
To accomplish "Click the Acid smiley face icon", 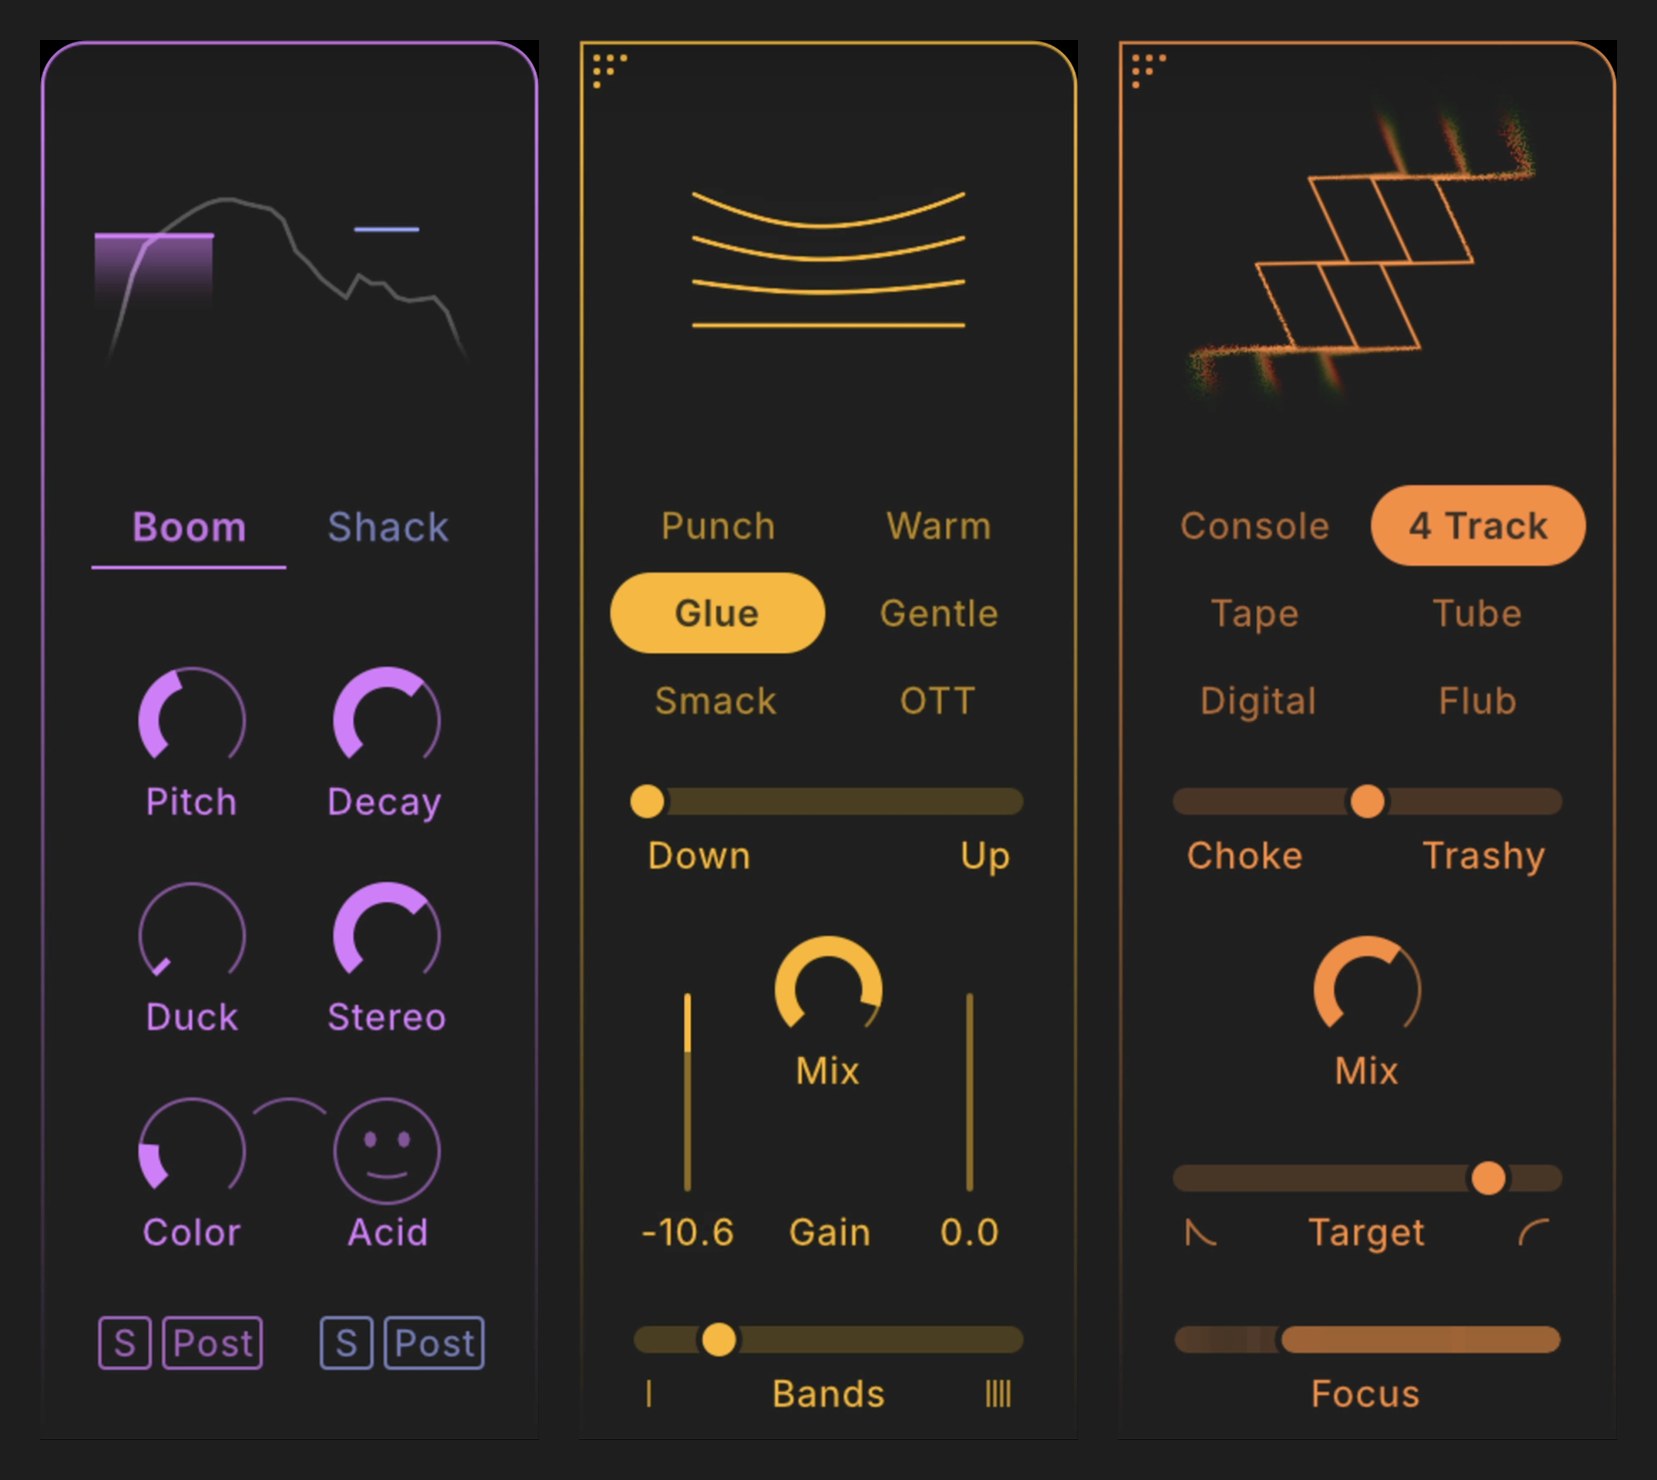I will click(x=387, y=1151).
